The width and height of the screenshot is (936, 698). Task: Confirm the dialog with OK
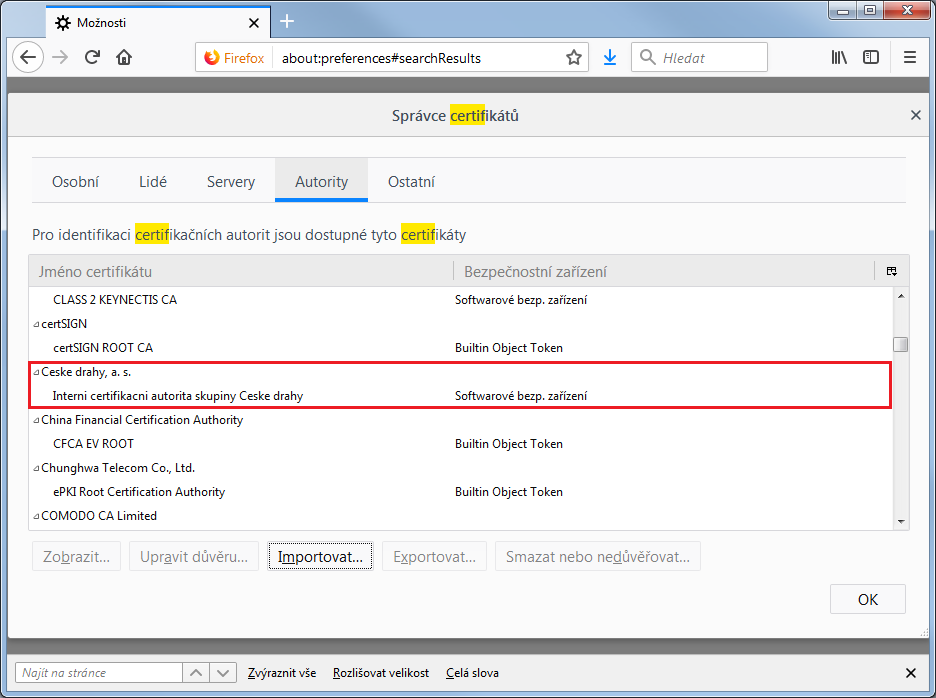click(x=867, y=599)
